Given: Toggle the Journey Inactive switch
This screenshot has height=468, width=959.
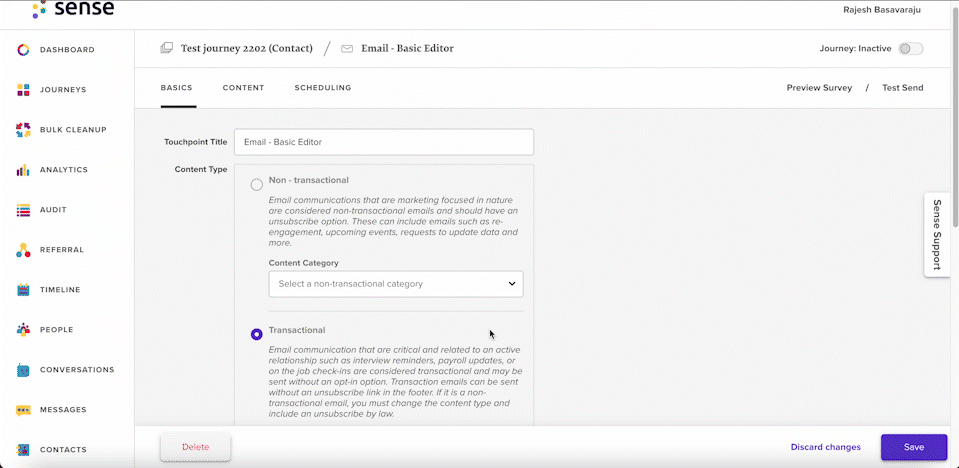Looking at the screenshot, I should click(910, 49).
